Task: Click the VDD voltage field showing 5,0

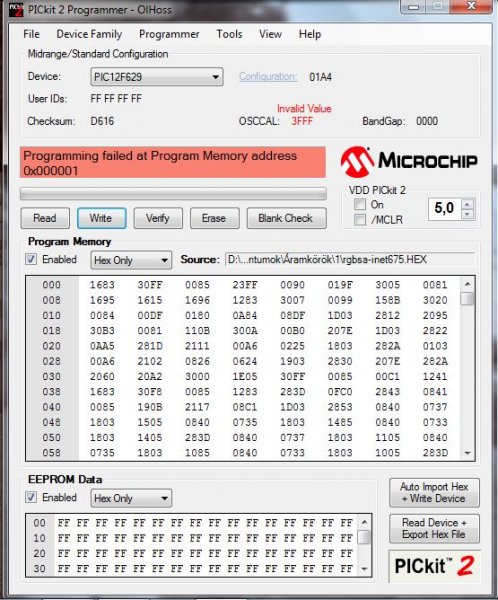Action: [x=445, y=209]
